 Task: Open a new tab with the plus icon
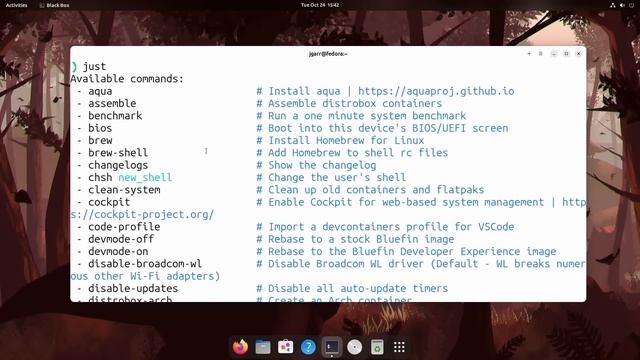coord(529,53)
